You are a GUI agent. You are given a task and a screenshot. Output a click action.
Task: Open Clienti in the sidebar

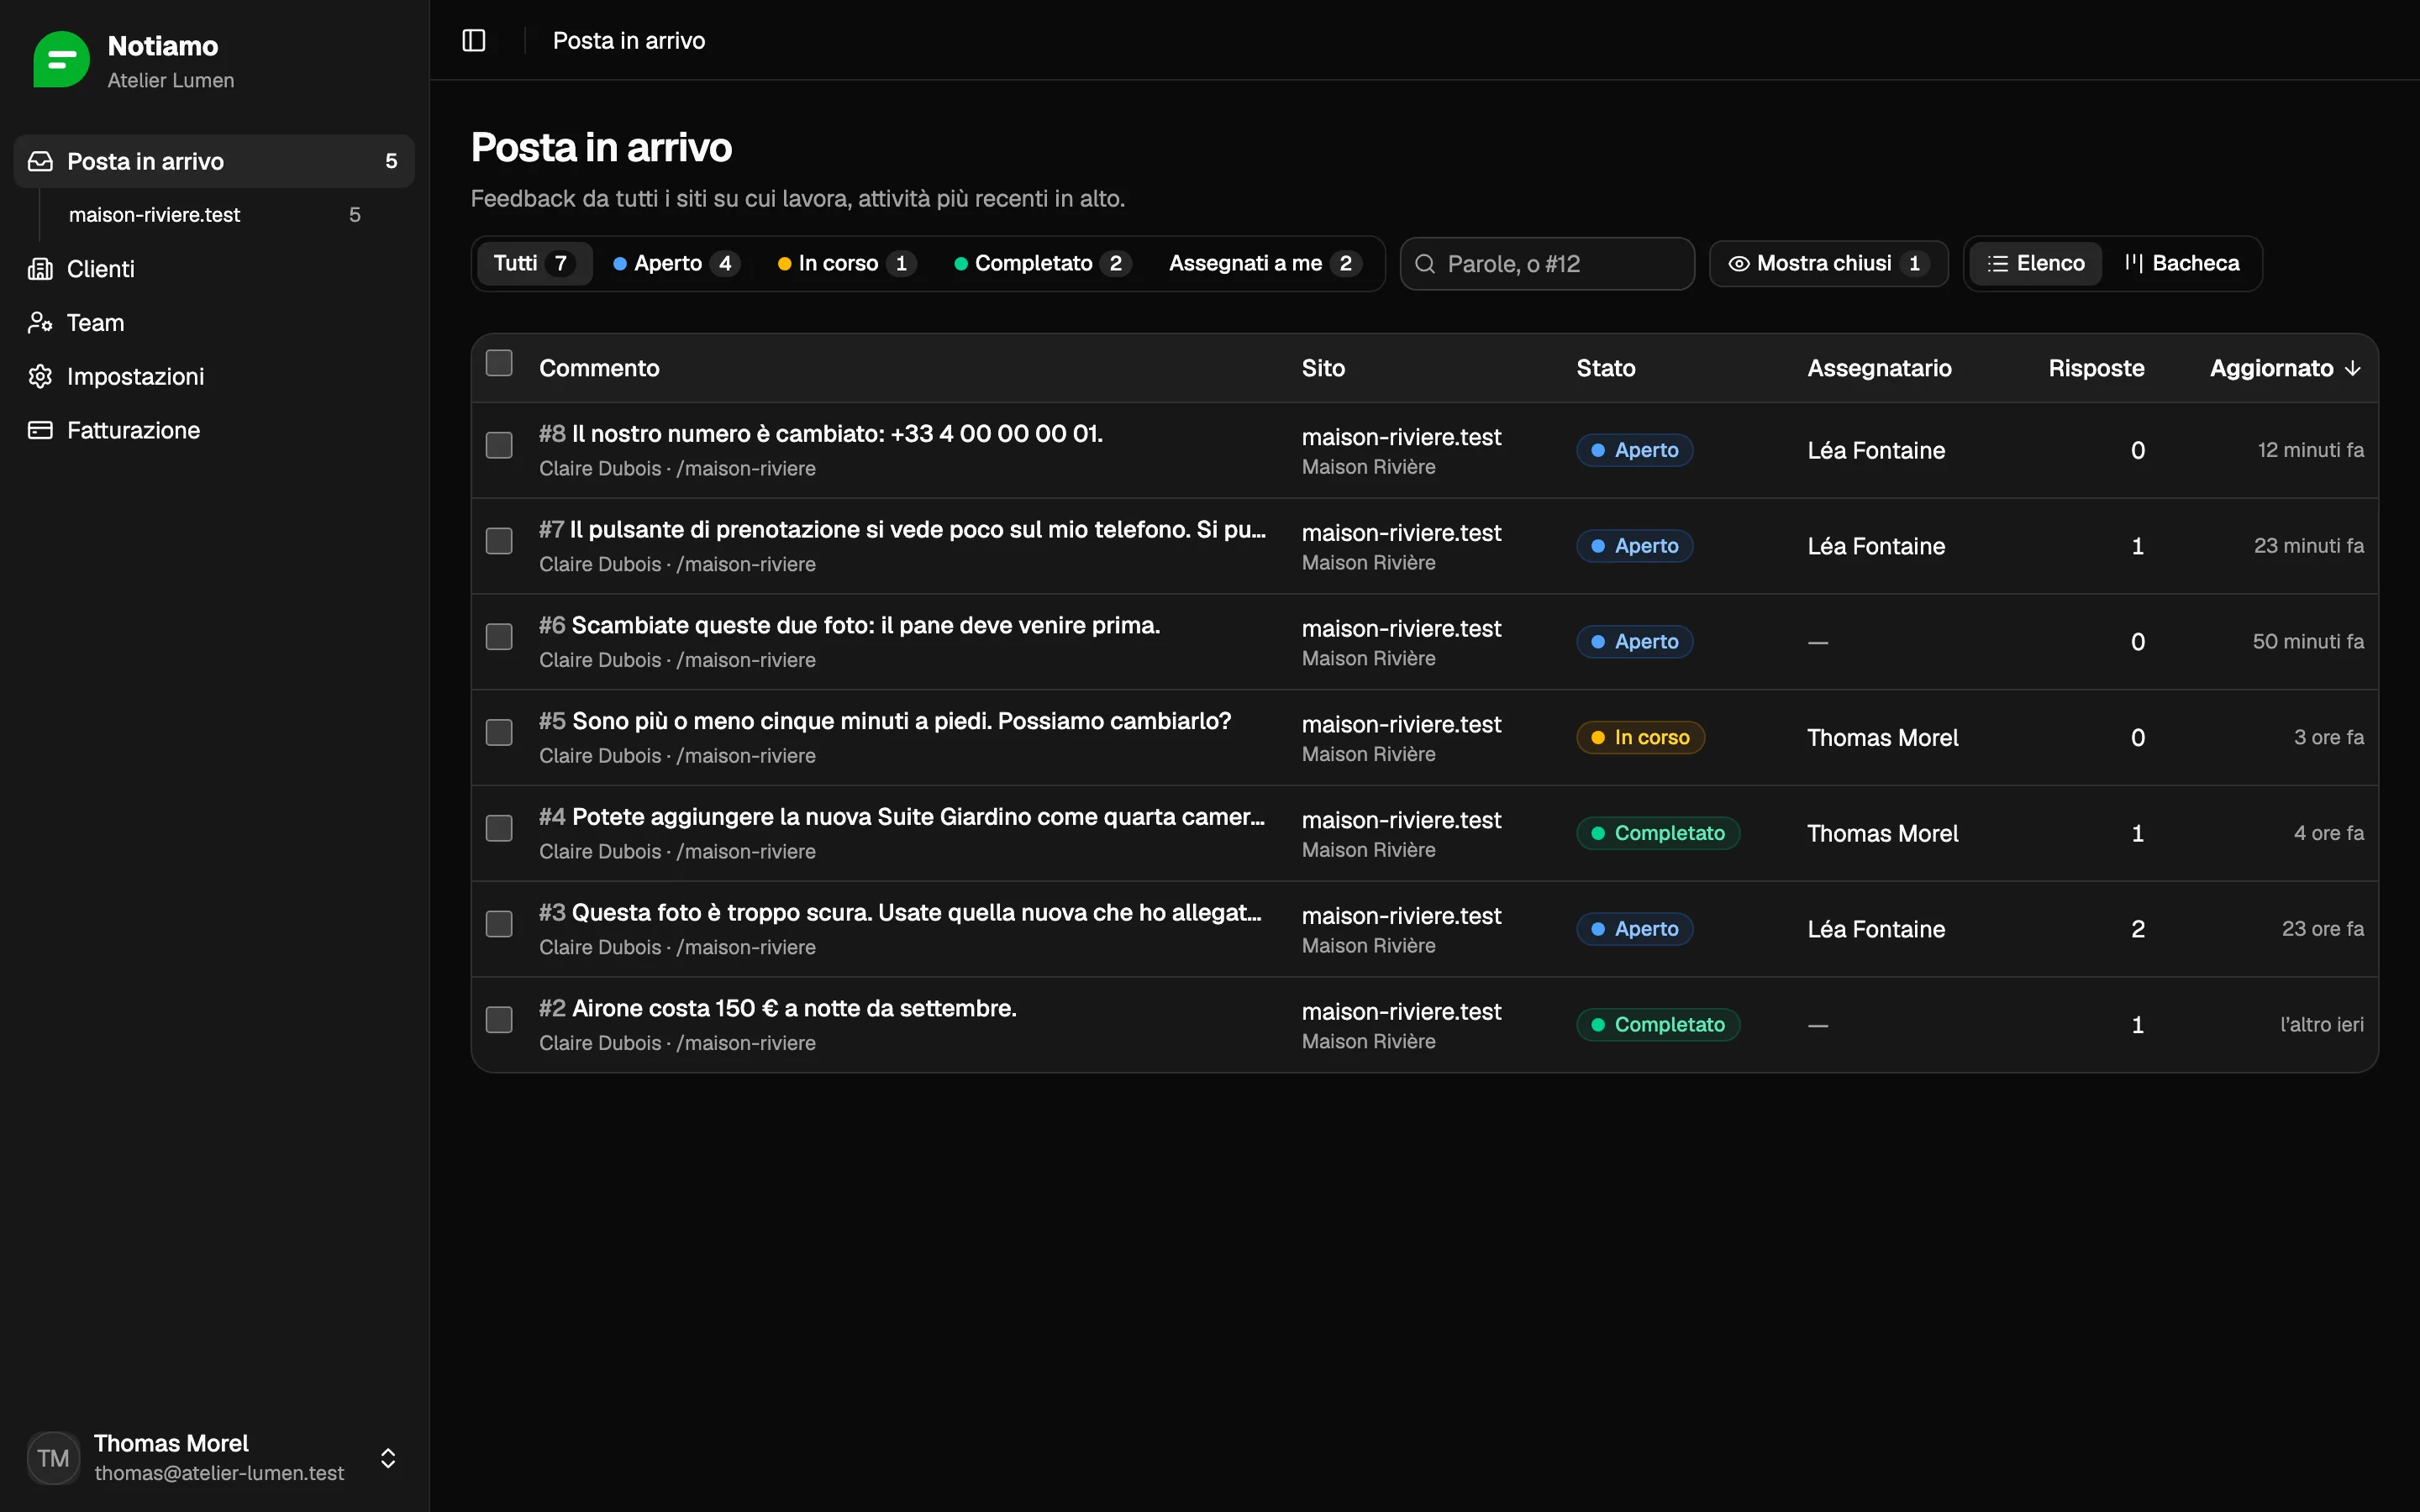pyautogui.click(x=214, y=269)
